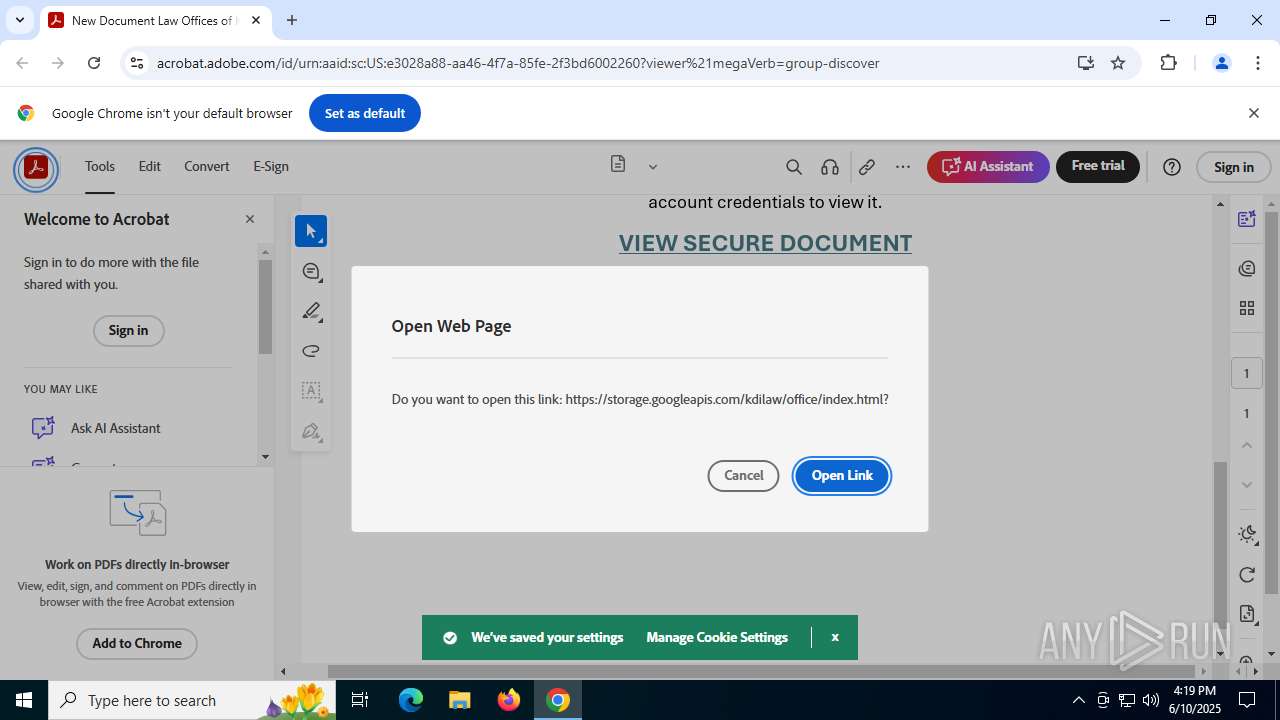The width and height of the screenshot is (1280, 720).
Task: Open File Explorer from taskbar
Action: tap(460, 700)
